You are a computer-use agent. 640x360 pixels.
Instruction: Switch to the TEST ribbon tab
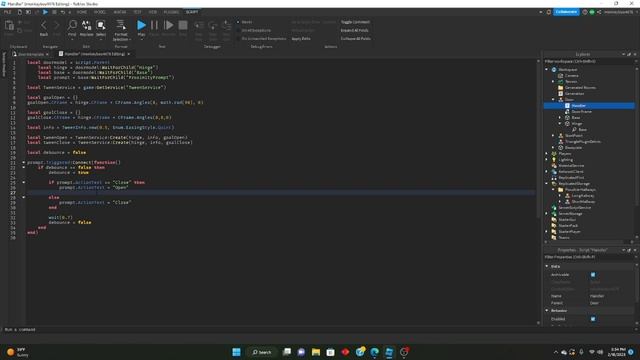(138, 12)
